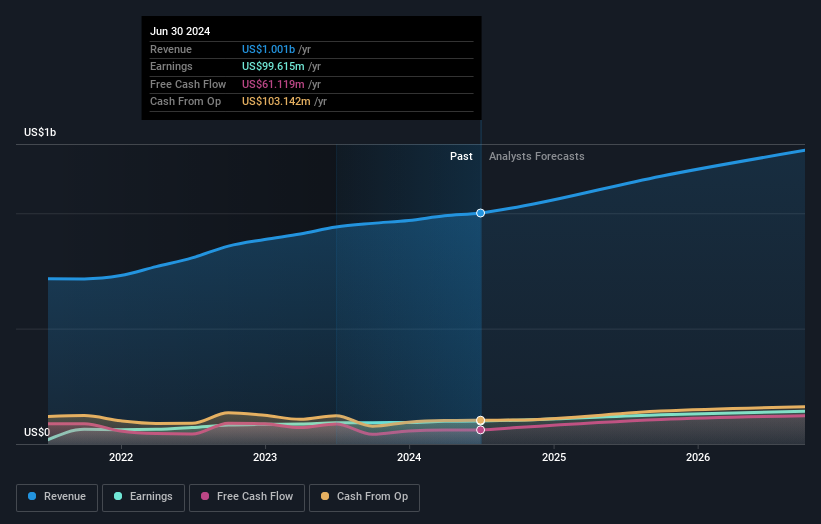Screen dimensions: 821x524
Task: Click the orange Cash From Op data point
Action: (x=480, y=420)
